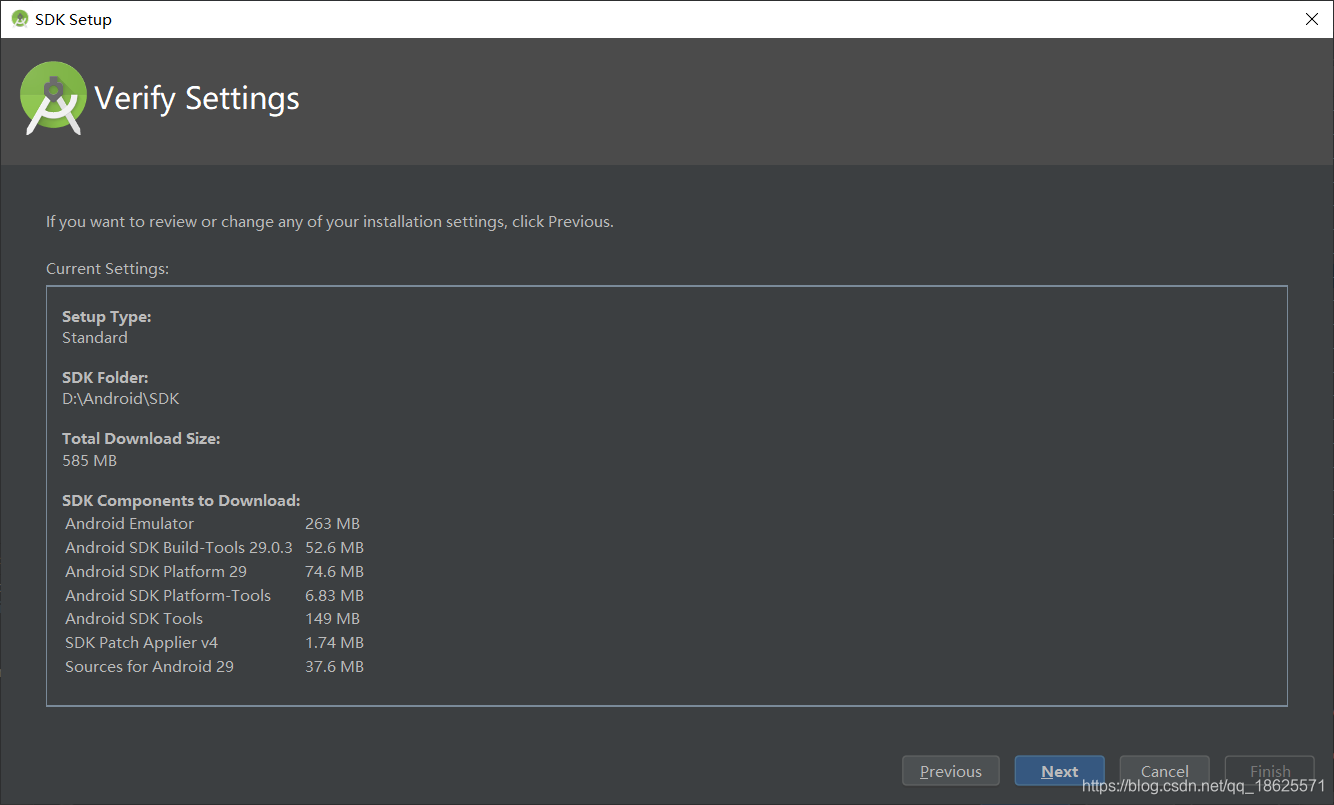Cancel the SDK setup wizard
The height and width of the screenshot is (805, 1334).
[x=1164, y=771]
